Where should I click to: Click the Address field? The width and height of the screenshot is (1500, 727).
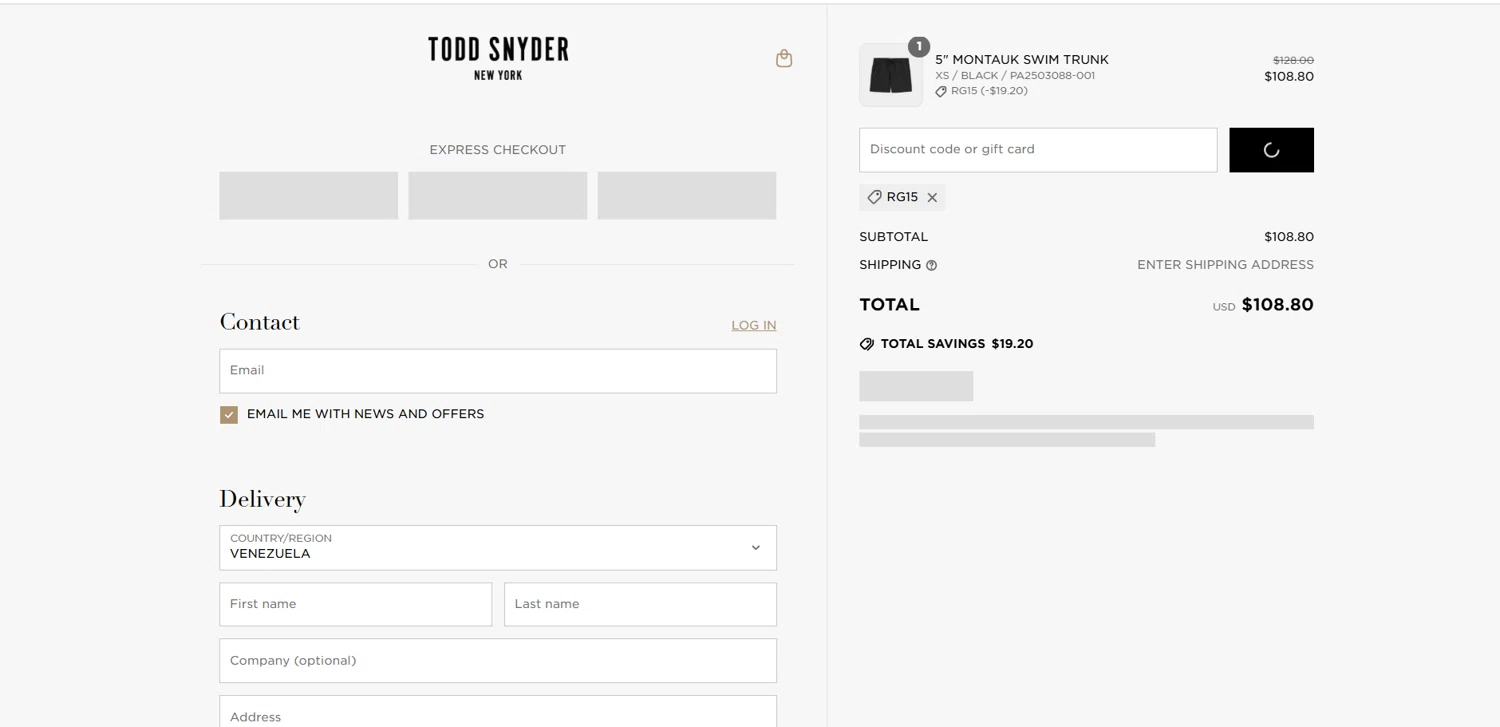coord(498,711)
